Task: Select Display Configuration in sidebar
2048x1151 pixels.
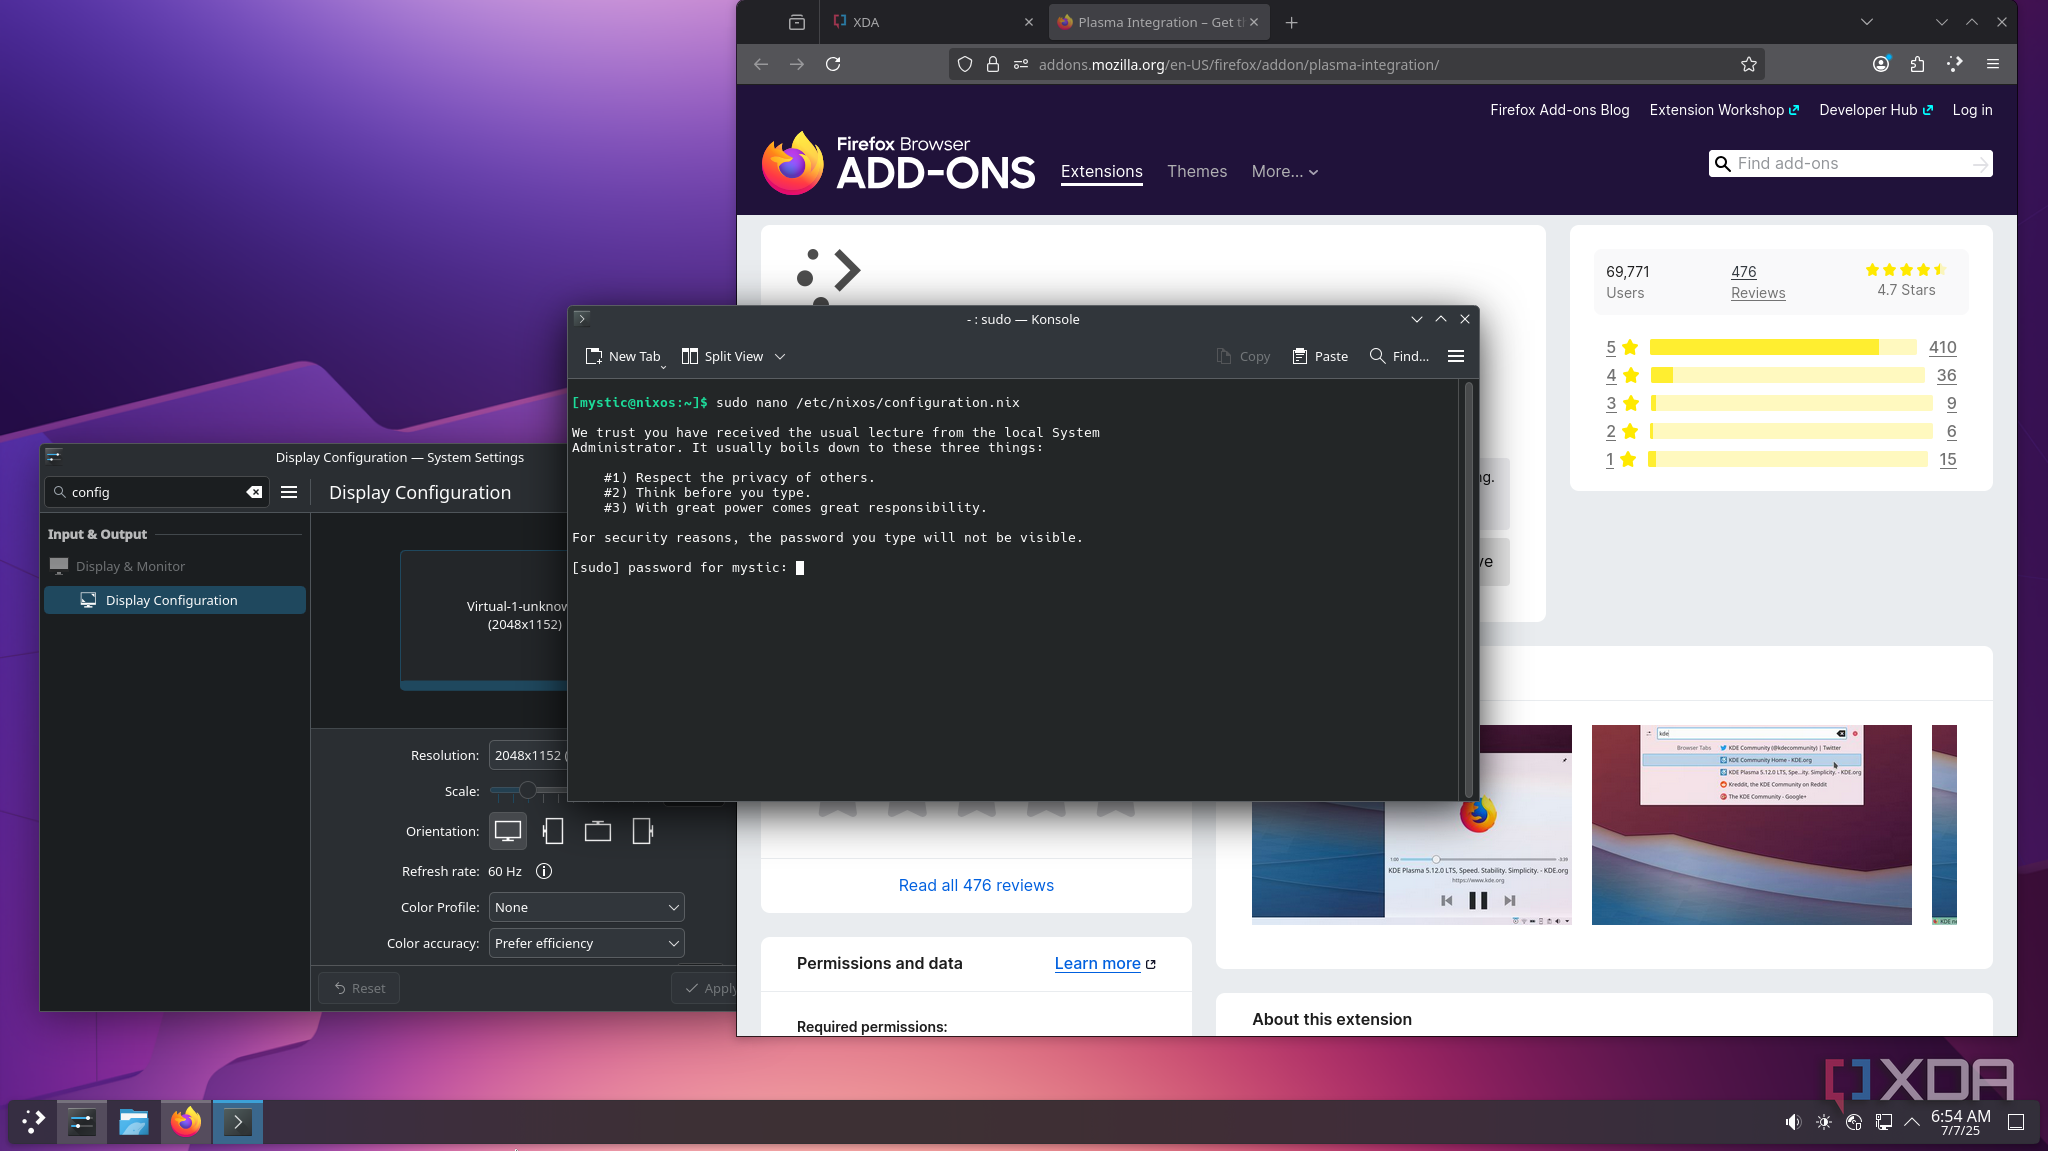Action: (x=175, y=600)
